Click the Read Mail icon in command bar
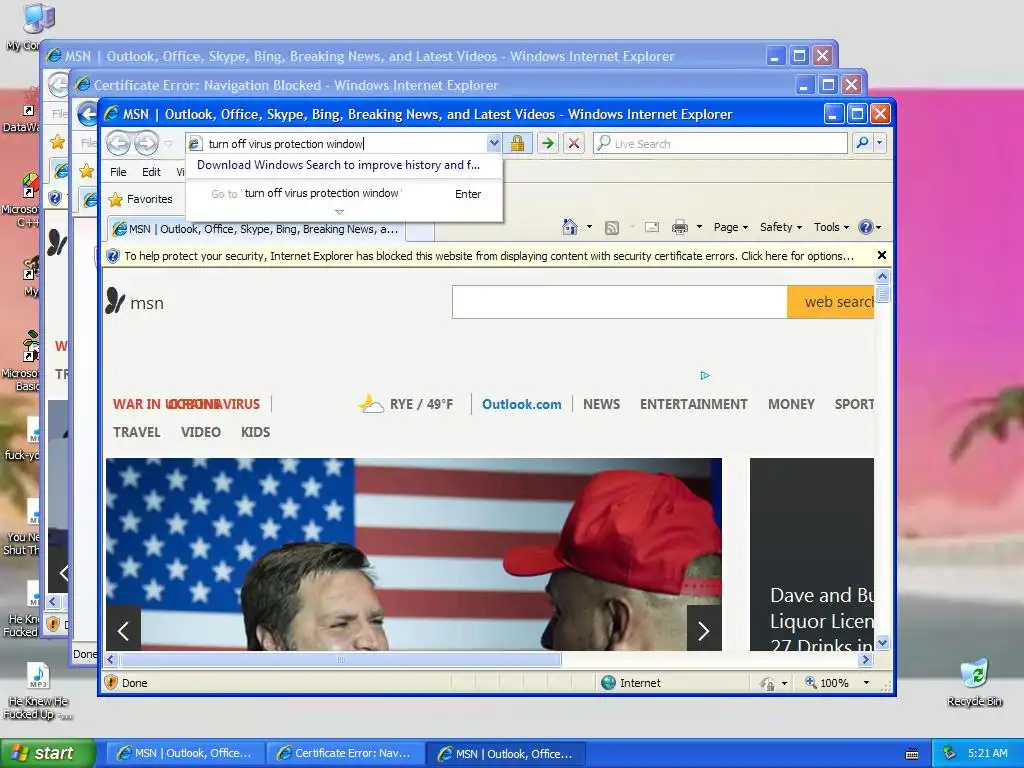The width and height of the screenshot is (1024, 768). point(652,227)
